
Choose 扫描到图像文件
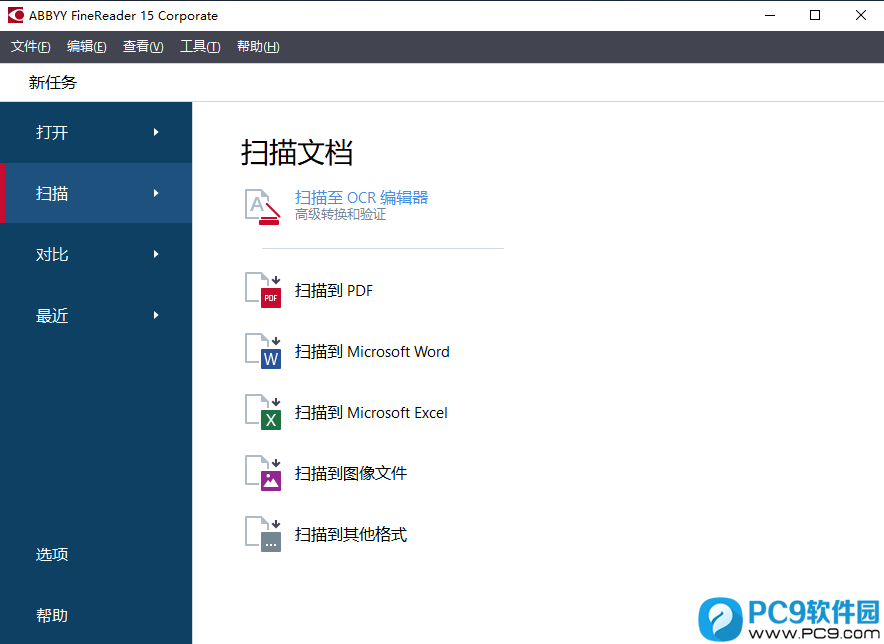click(351, 473)
